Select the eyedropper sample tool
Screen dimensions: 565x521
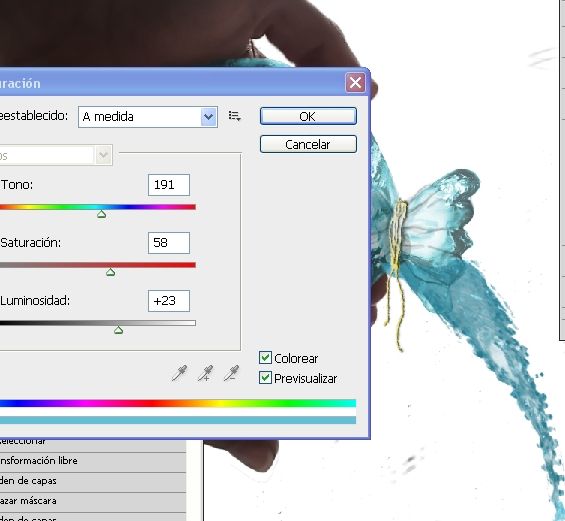tap(179, 373)
